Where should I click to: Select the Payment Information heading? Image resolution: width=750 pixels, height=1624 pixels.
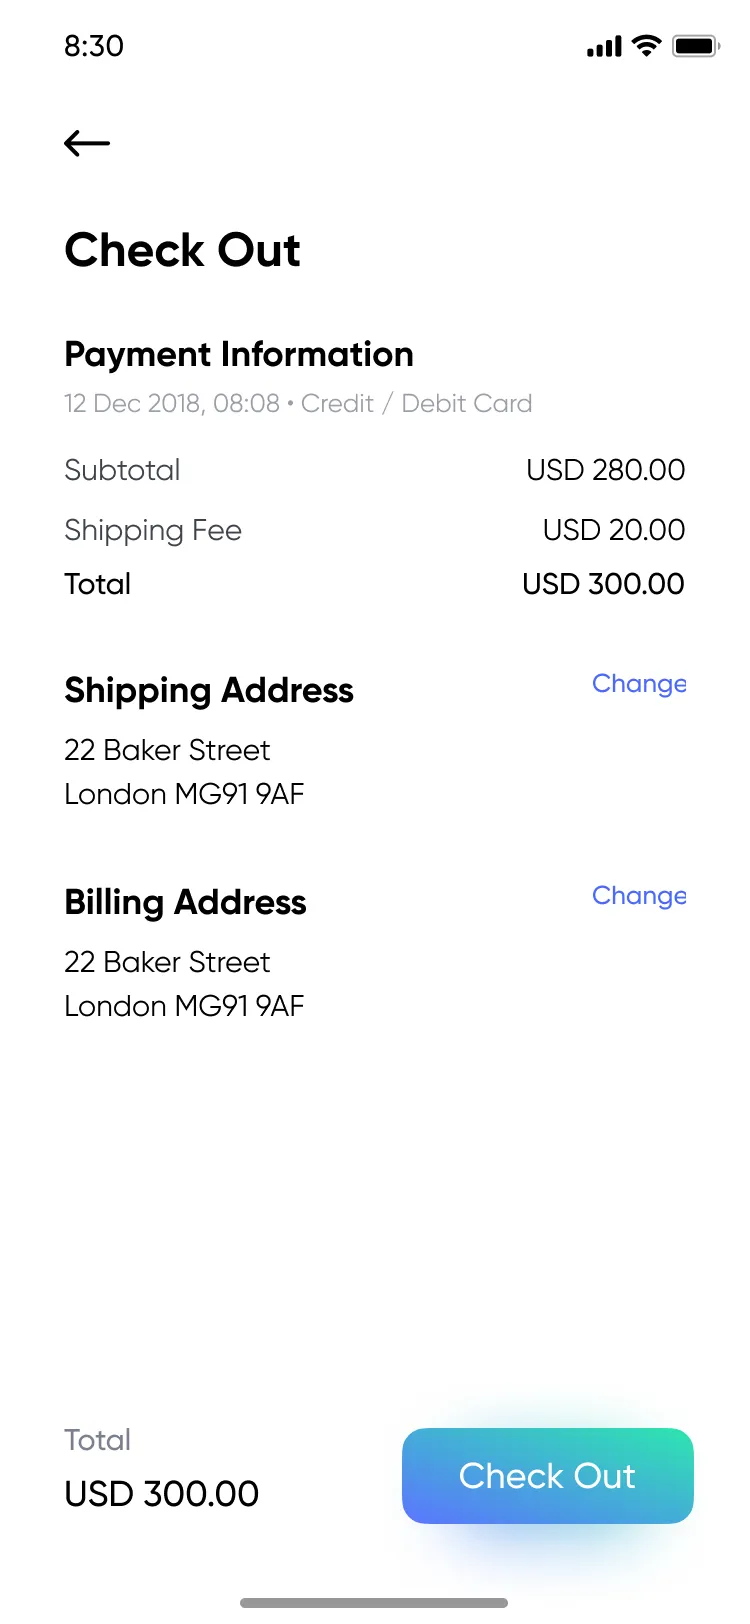(x=239, y=354)
